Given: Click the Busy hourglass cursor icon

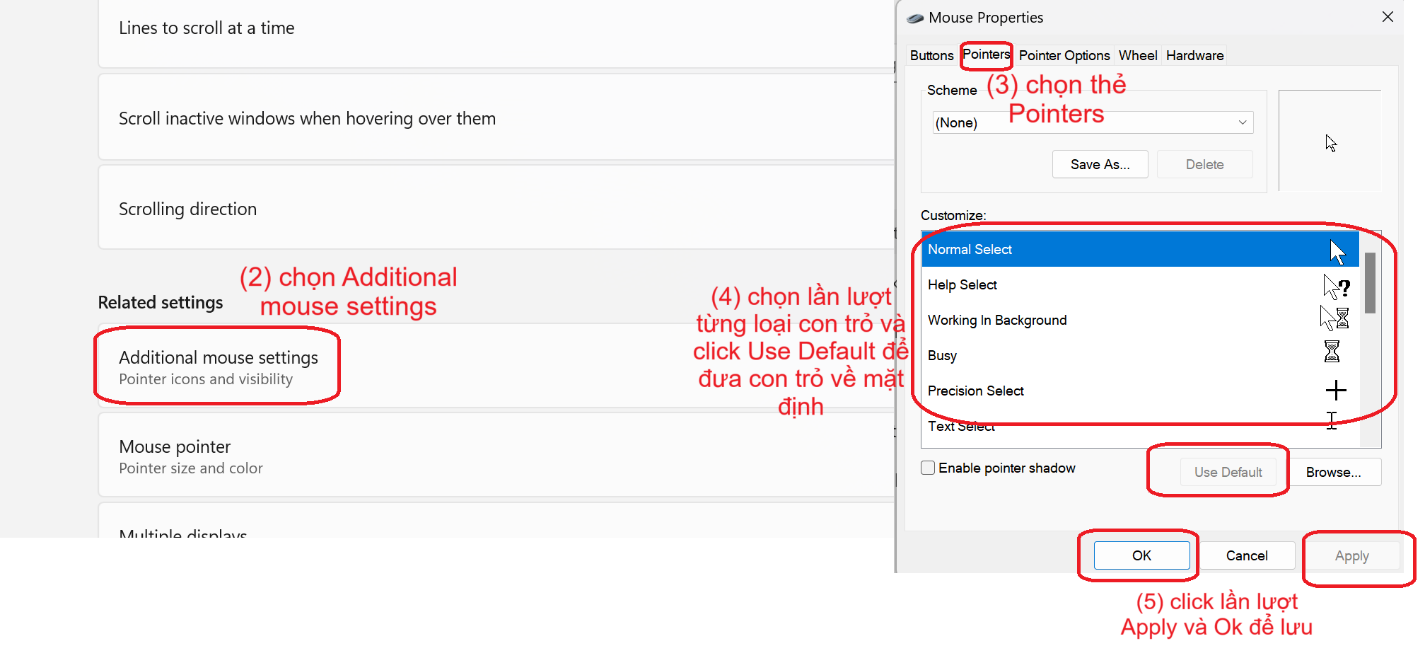Looking at the screenshot, I should tap(1332, 351).
